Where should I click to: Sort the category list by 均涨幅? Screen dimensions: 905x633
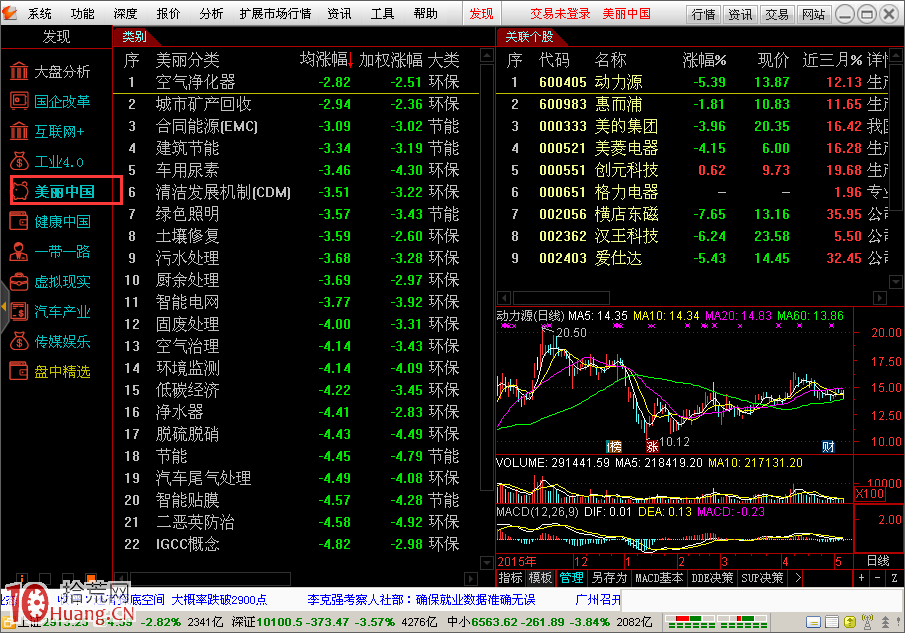click(x=326, y=59)
